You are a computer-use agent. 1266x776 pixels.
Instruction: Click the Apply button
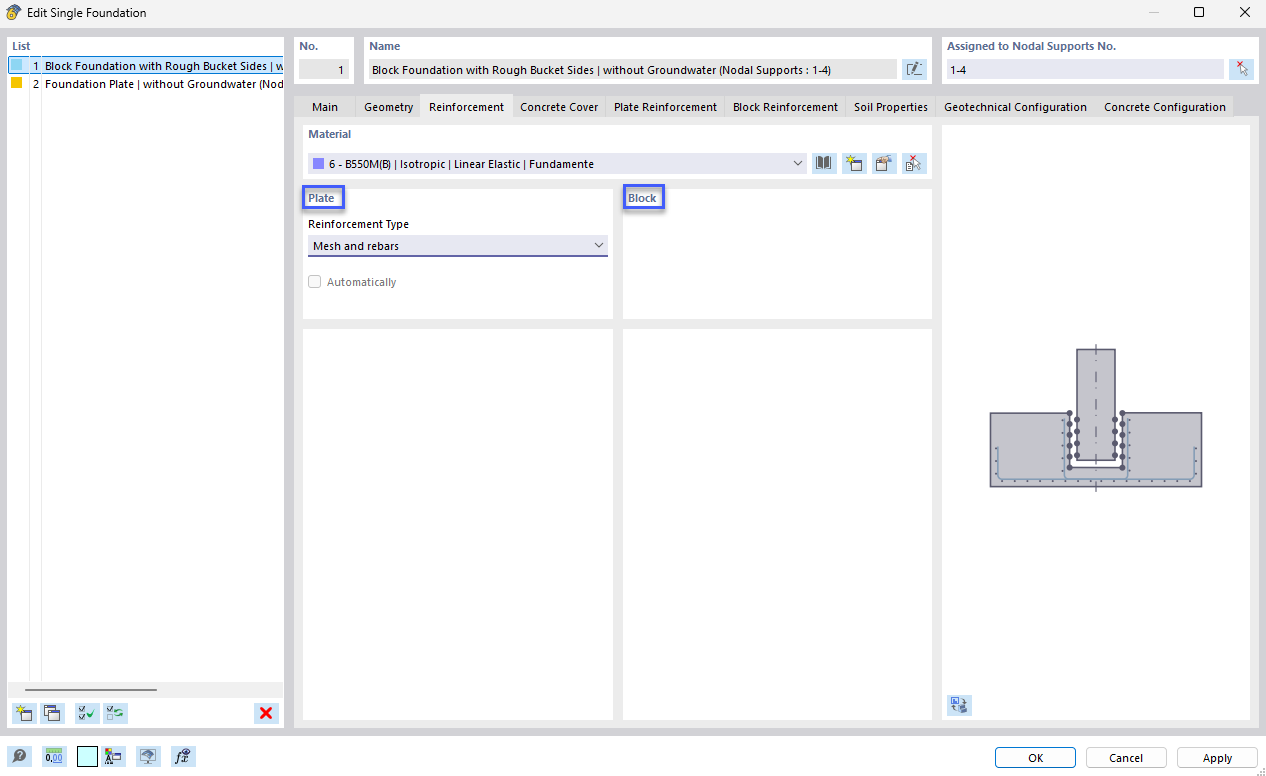point(1217,758)
